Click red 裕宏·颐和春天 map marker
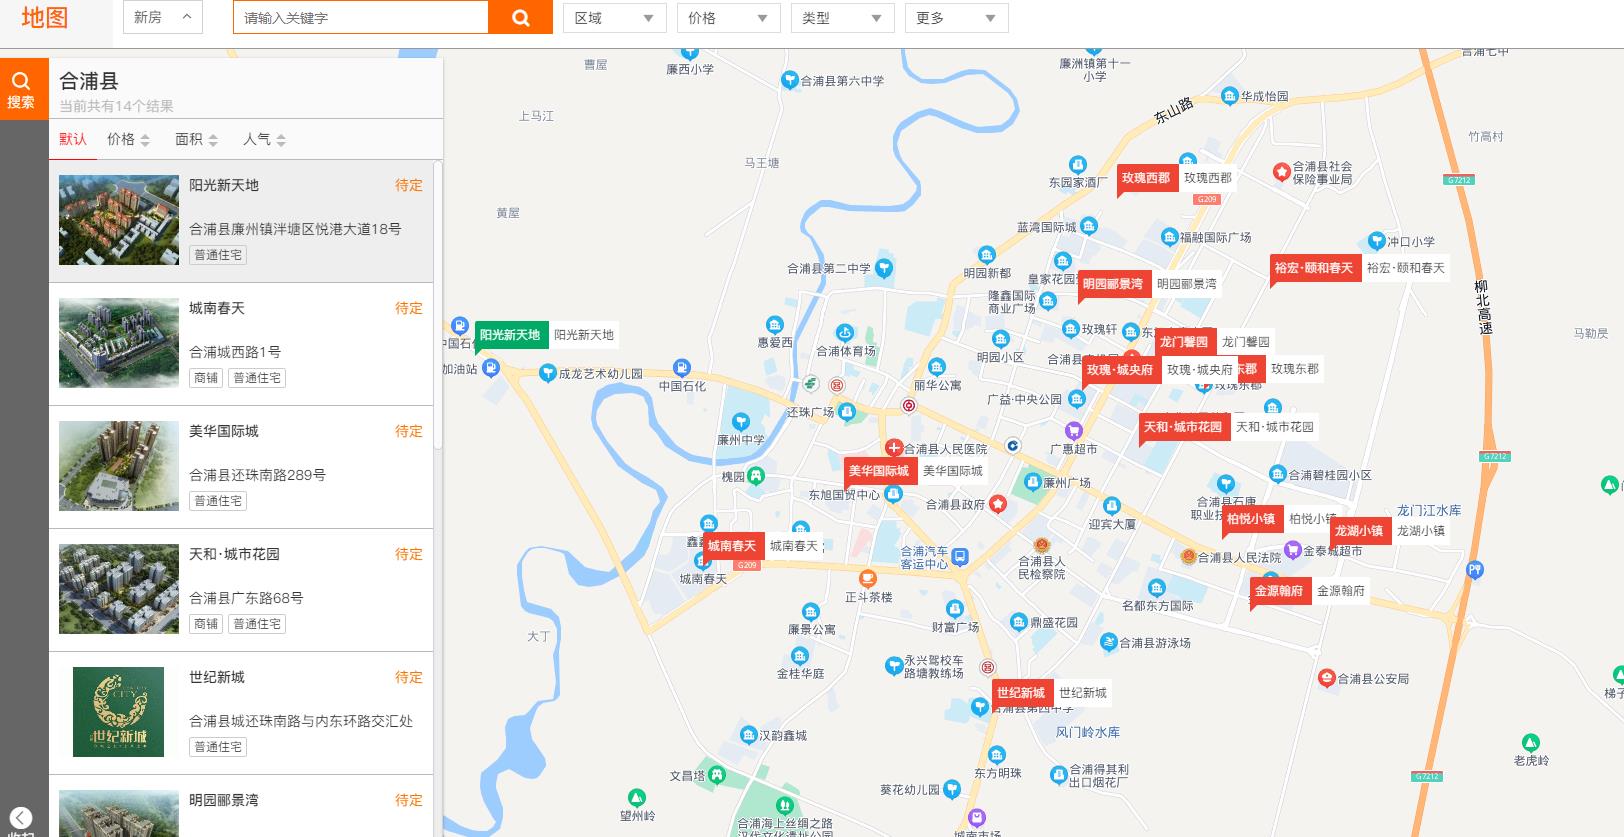 (x=1314, y=269)
